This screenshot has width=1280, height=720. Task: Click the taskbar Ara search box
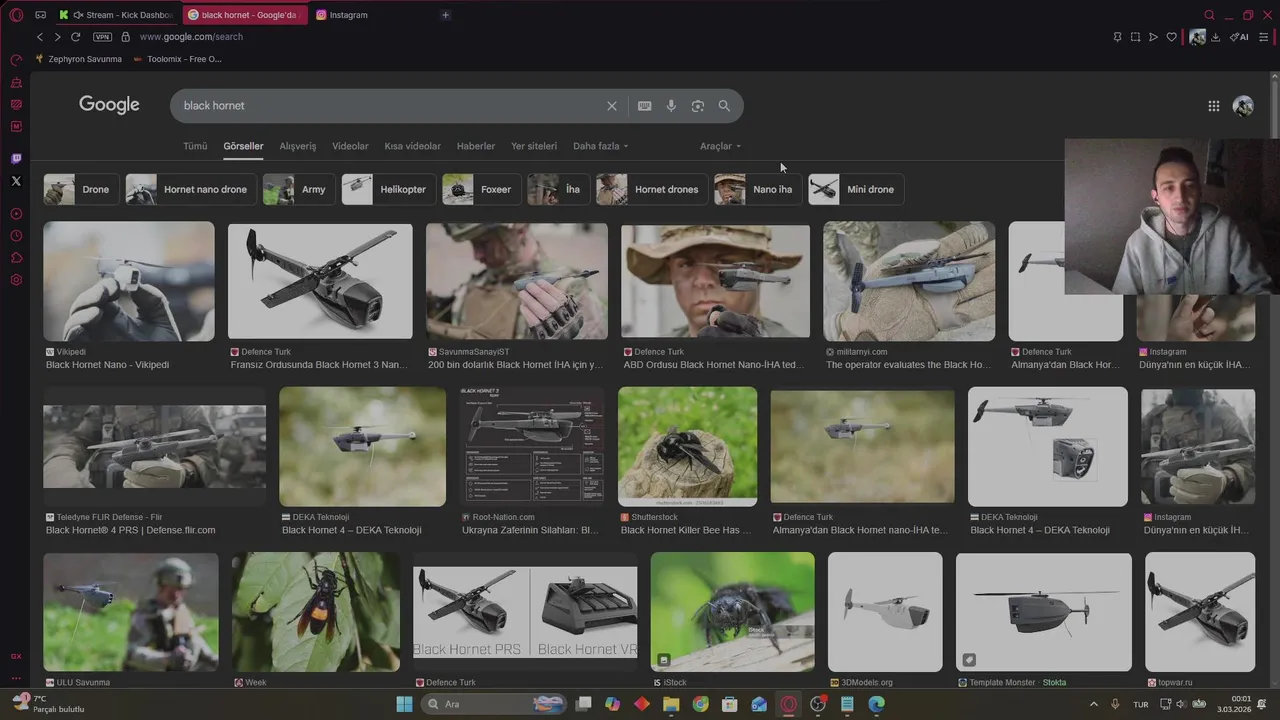pos(495,704)
